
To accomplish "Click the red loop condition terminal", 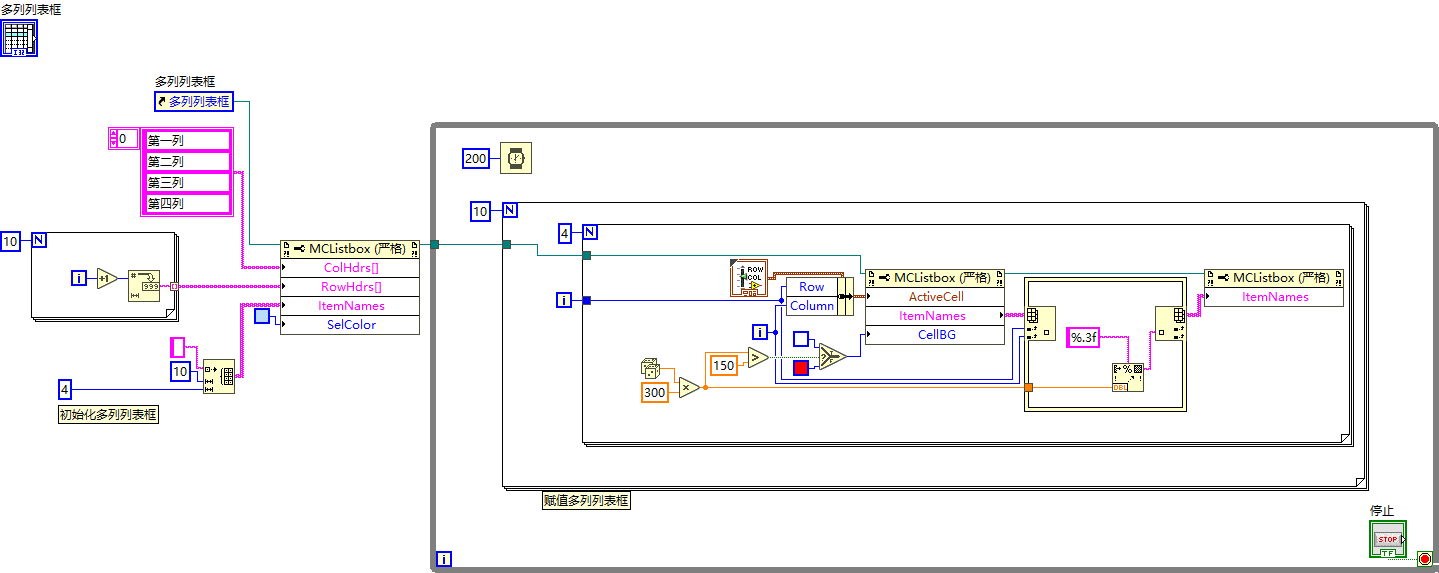I will click(1425, 559).
